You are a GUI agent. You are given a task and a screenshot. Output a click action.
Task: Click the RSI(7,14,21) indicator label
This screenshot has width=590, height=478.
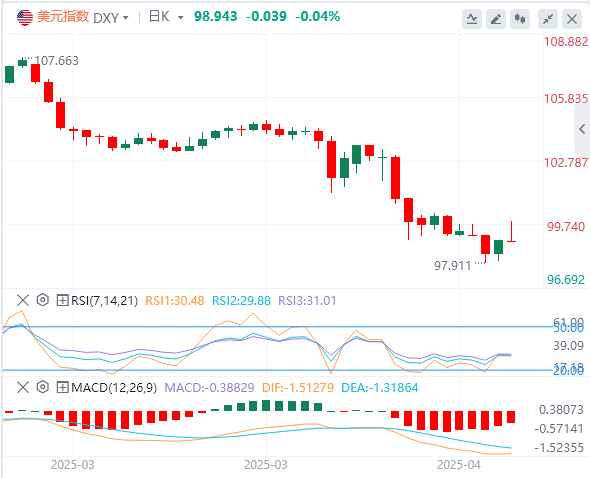click(105, 300)
